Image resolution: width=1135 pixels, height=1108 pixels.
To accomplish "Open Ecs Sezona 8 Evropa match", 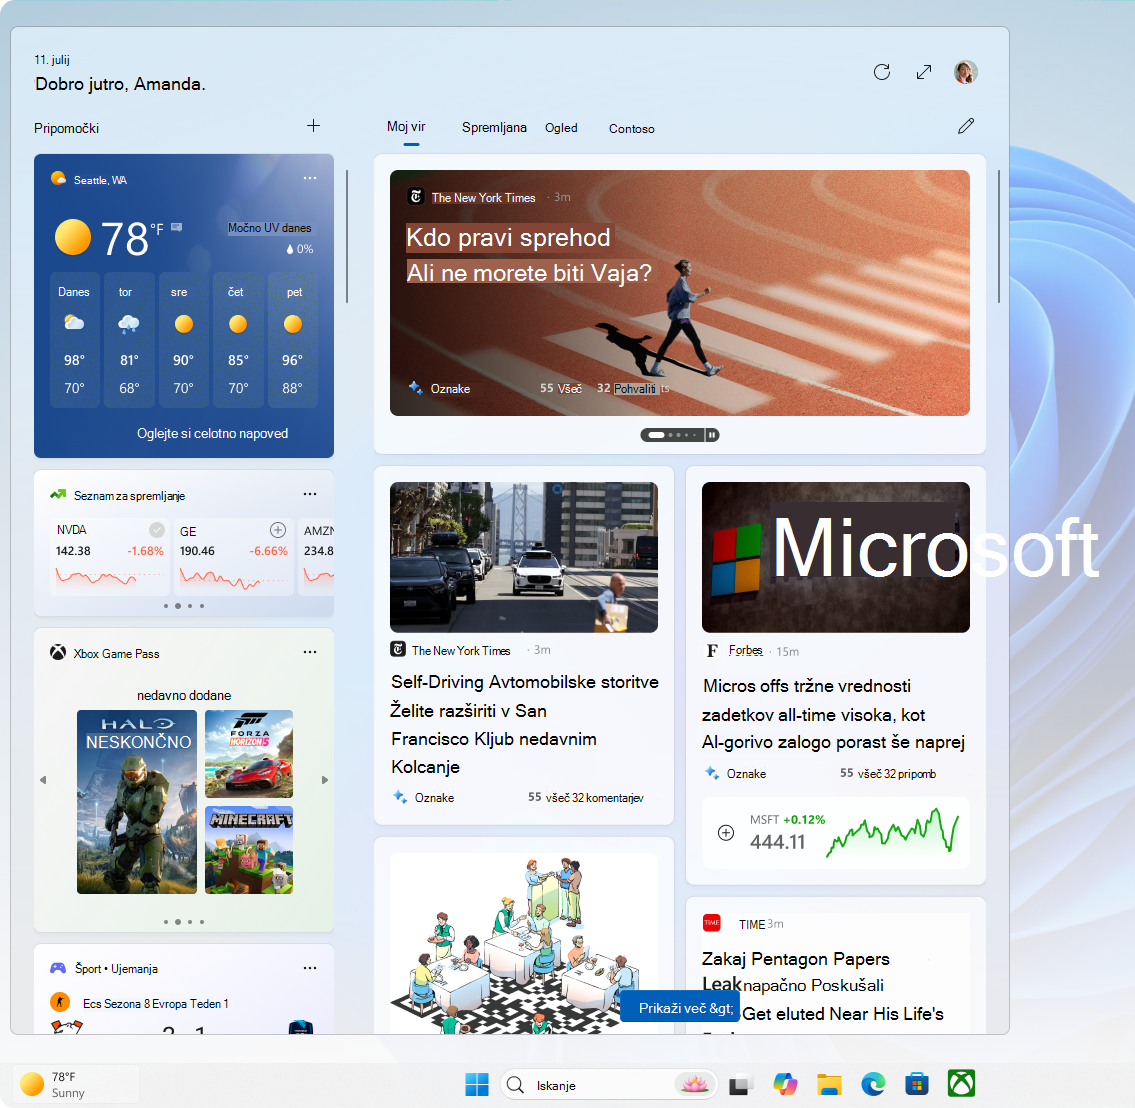I will (x=156, y=1004).
